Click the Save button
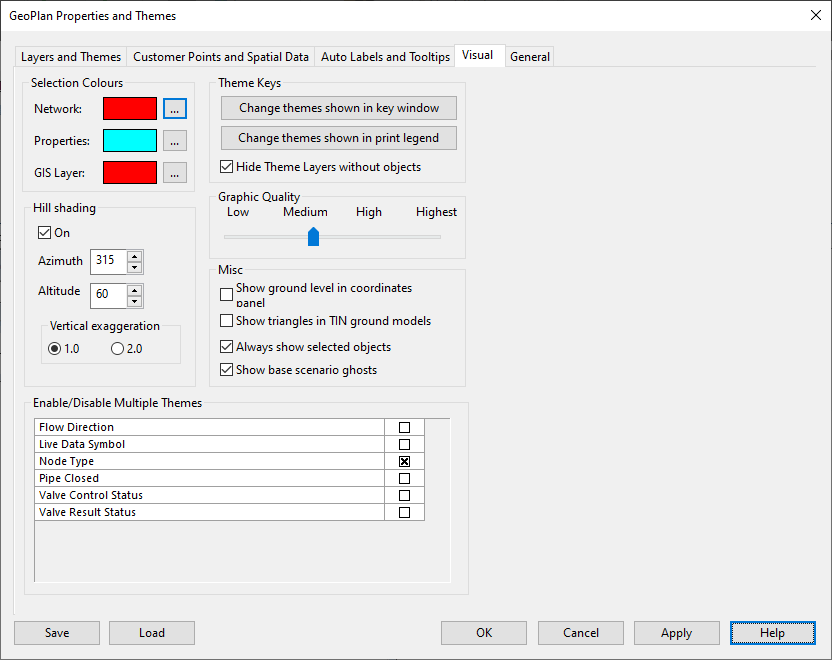This screenshot has width=832, height=660. tap(57, 633)
